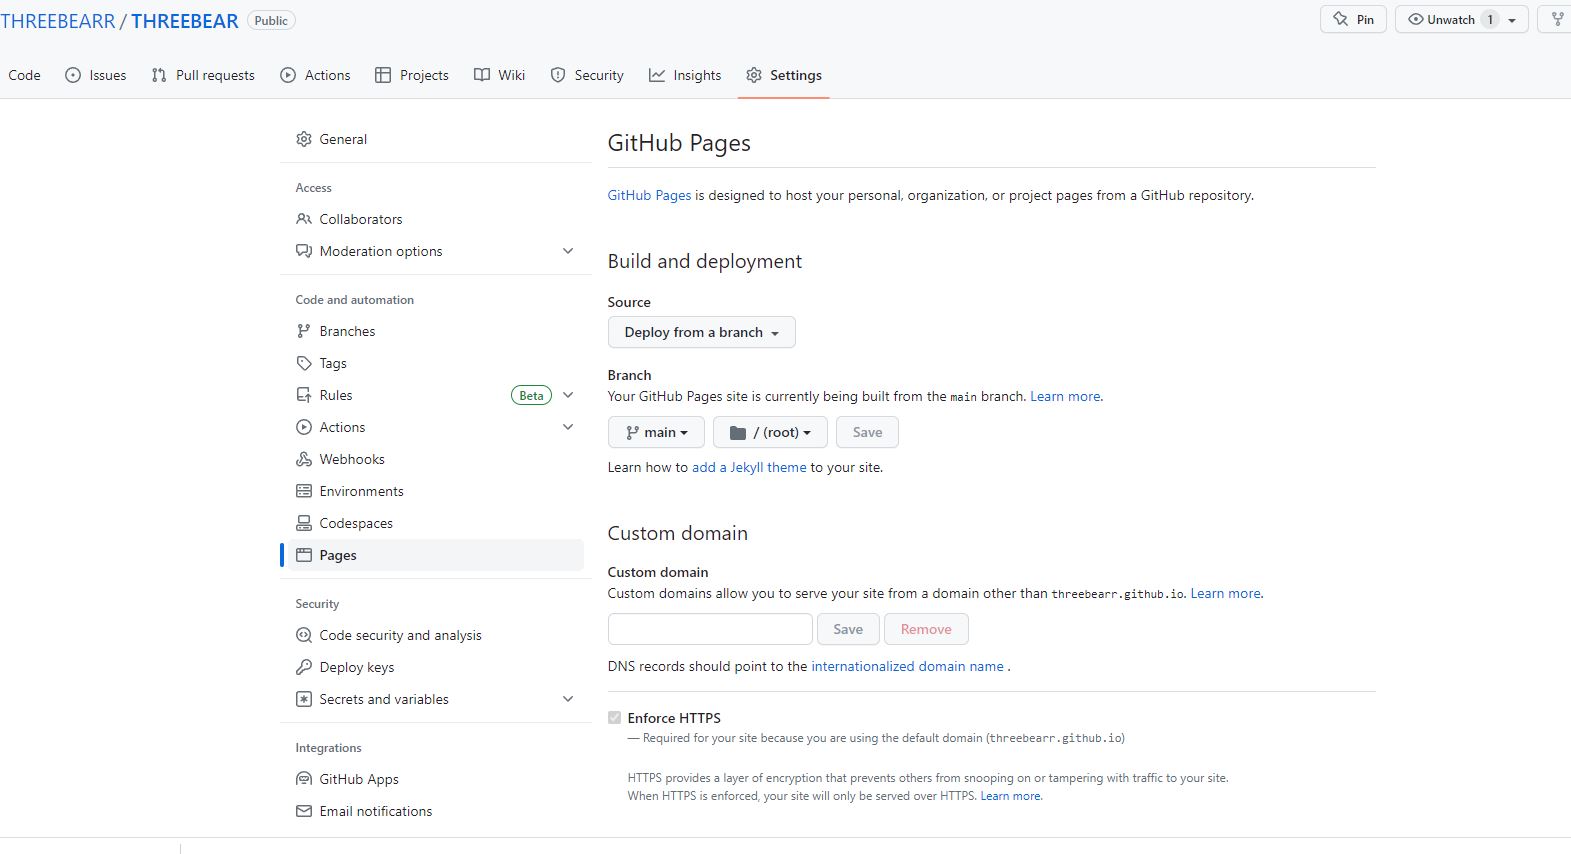
Task: Click the Rules sidebar icon
Action: [304, 395]
